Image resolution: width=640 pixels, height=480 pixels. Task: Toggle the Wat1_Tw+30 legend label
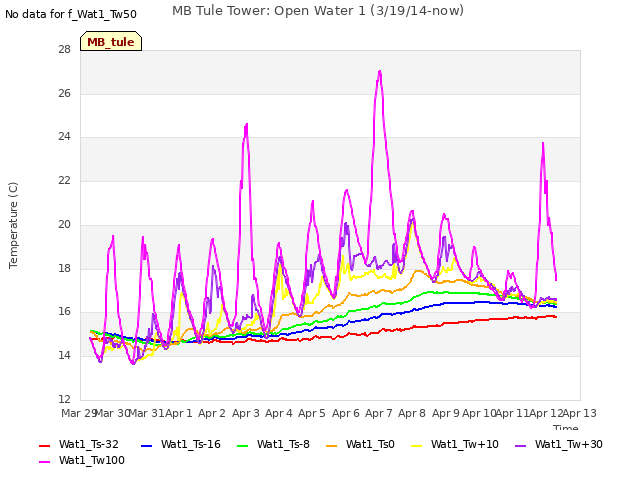click(569, 444)
